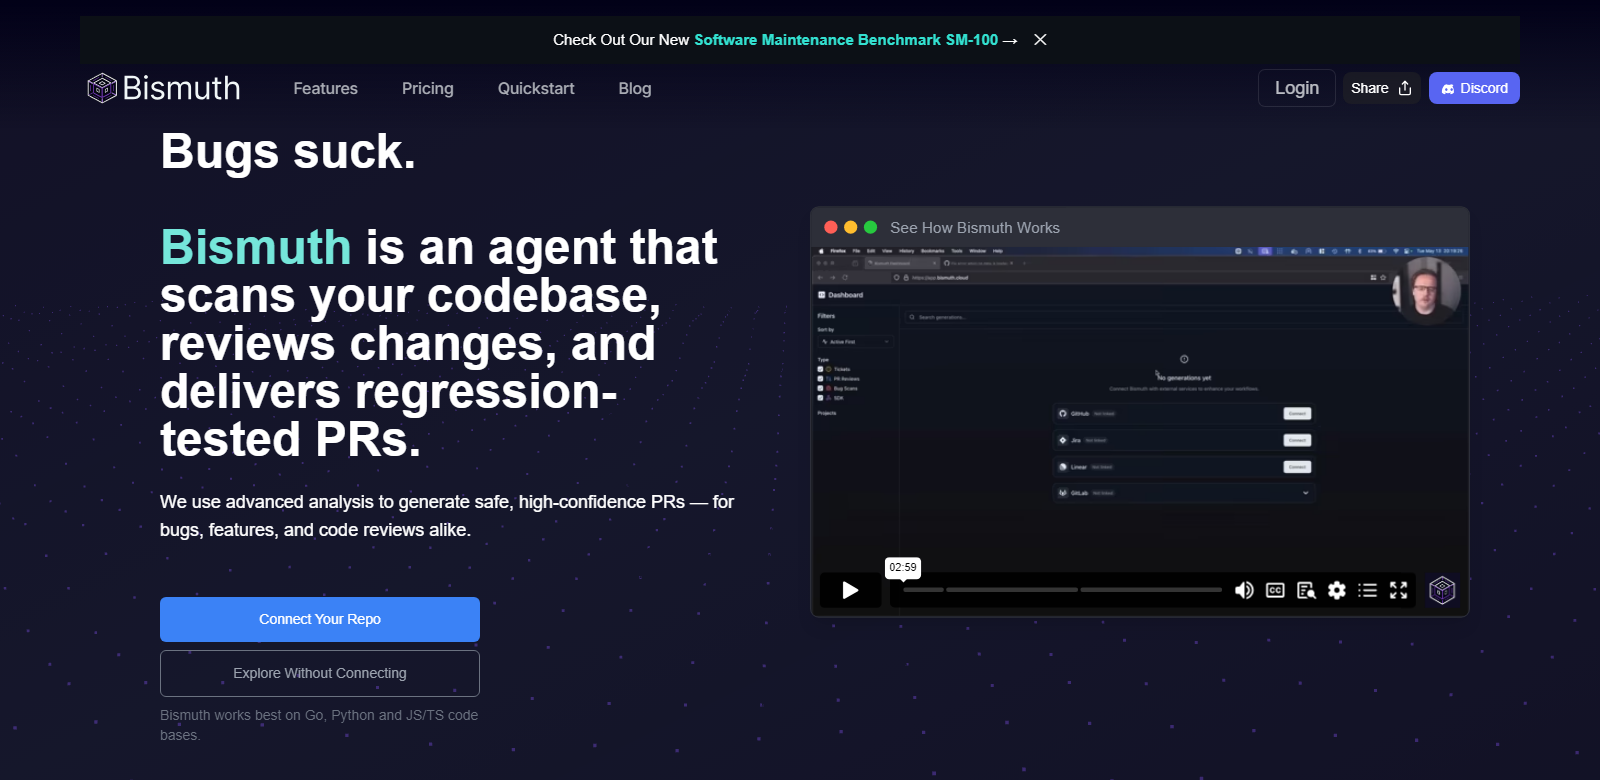Click the 'Bugs suck.' headline
The image size is (1600, 780).
(288, 152)
